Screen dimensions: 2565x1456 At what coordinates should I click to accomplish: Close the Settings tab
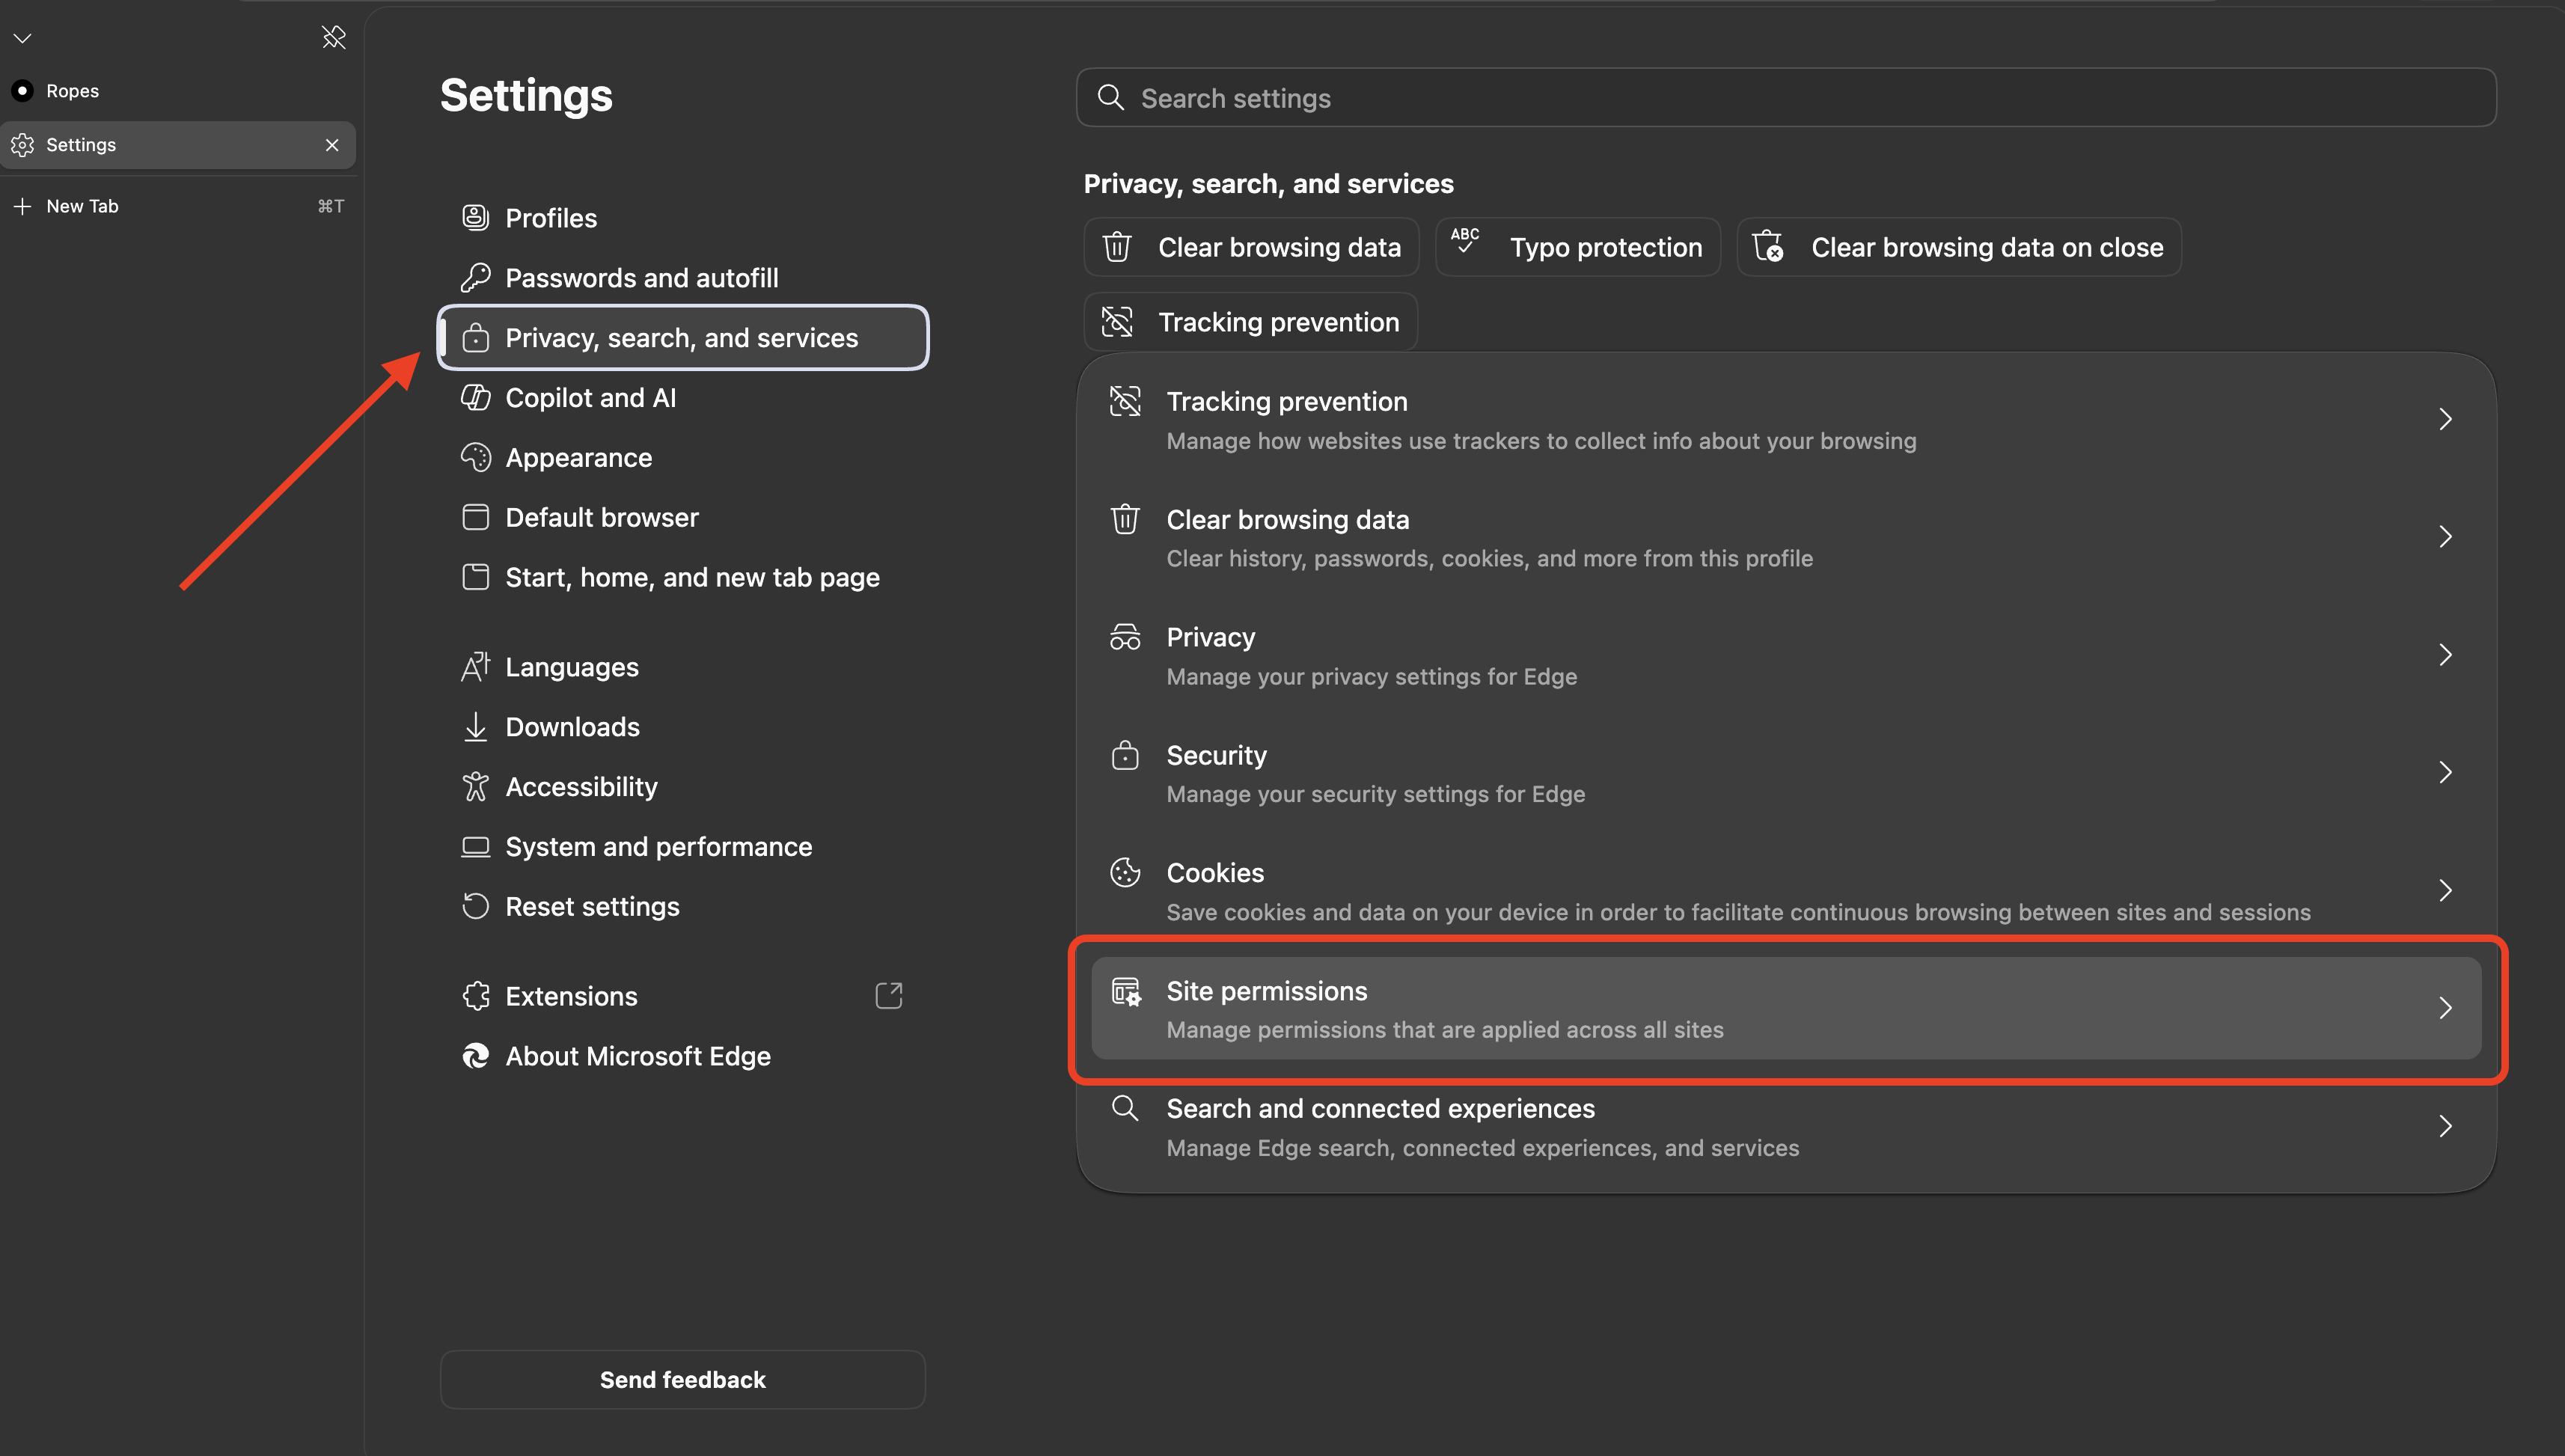[332, 145]
